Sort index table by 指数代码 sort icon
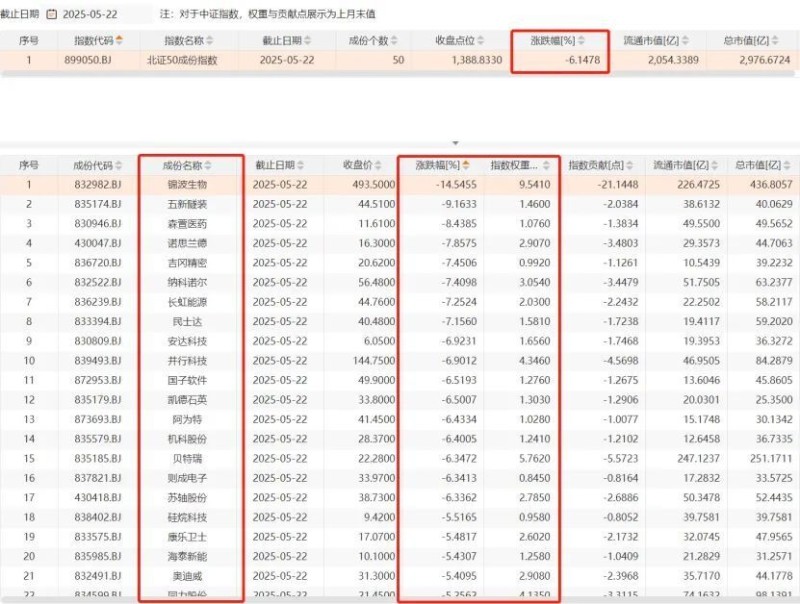Image resolution: width=800 pixels, height=604 pixels. pos(121,40)
